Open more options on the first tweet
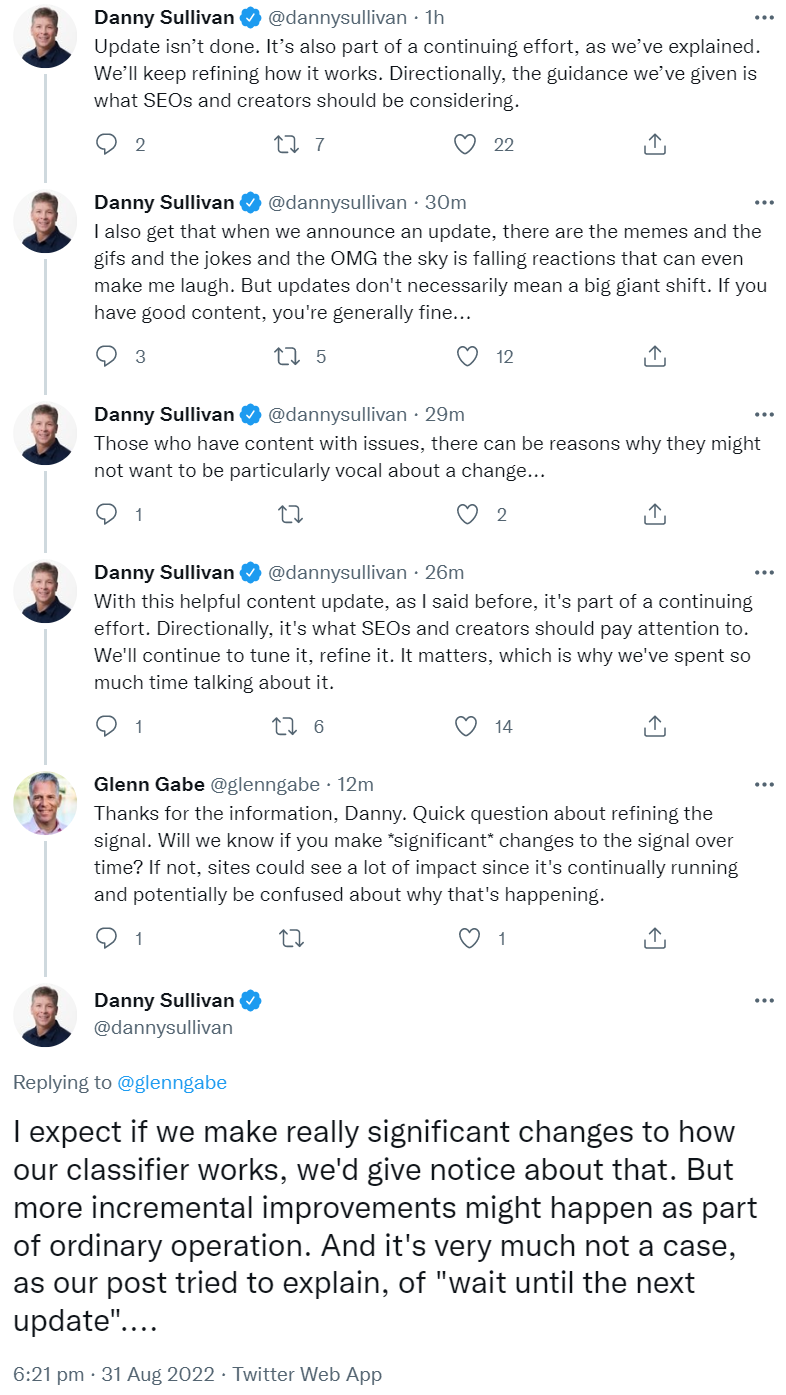The height and width of the screenshot is (1395, 786). click(x=764, y=17)
